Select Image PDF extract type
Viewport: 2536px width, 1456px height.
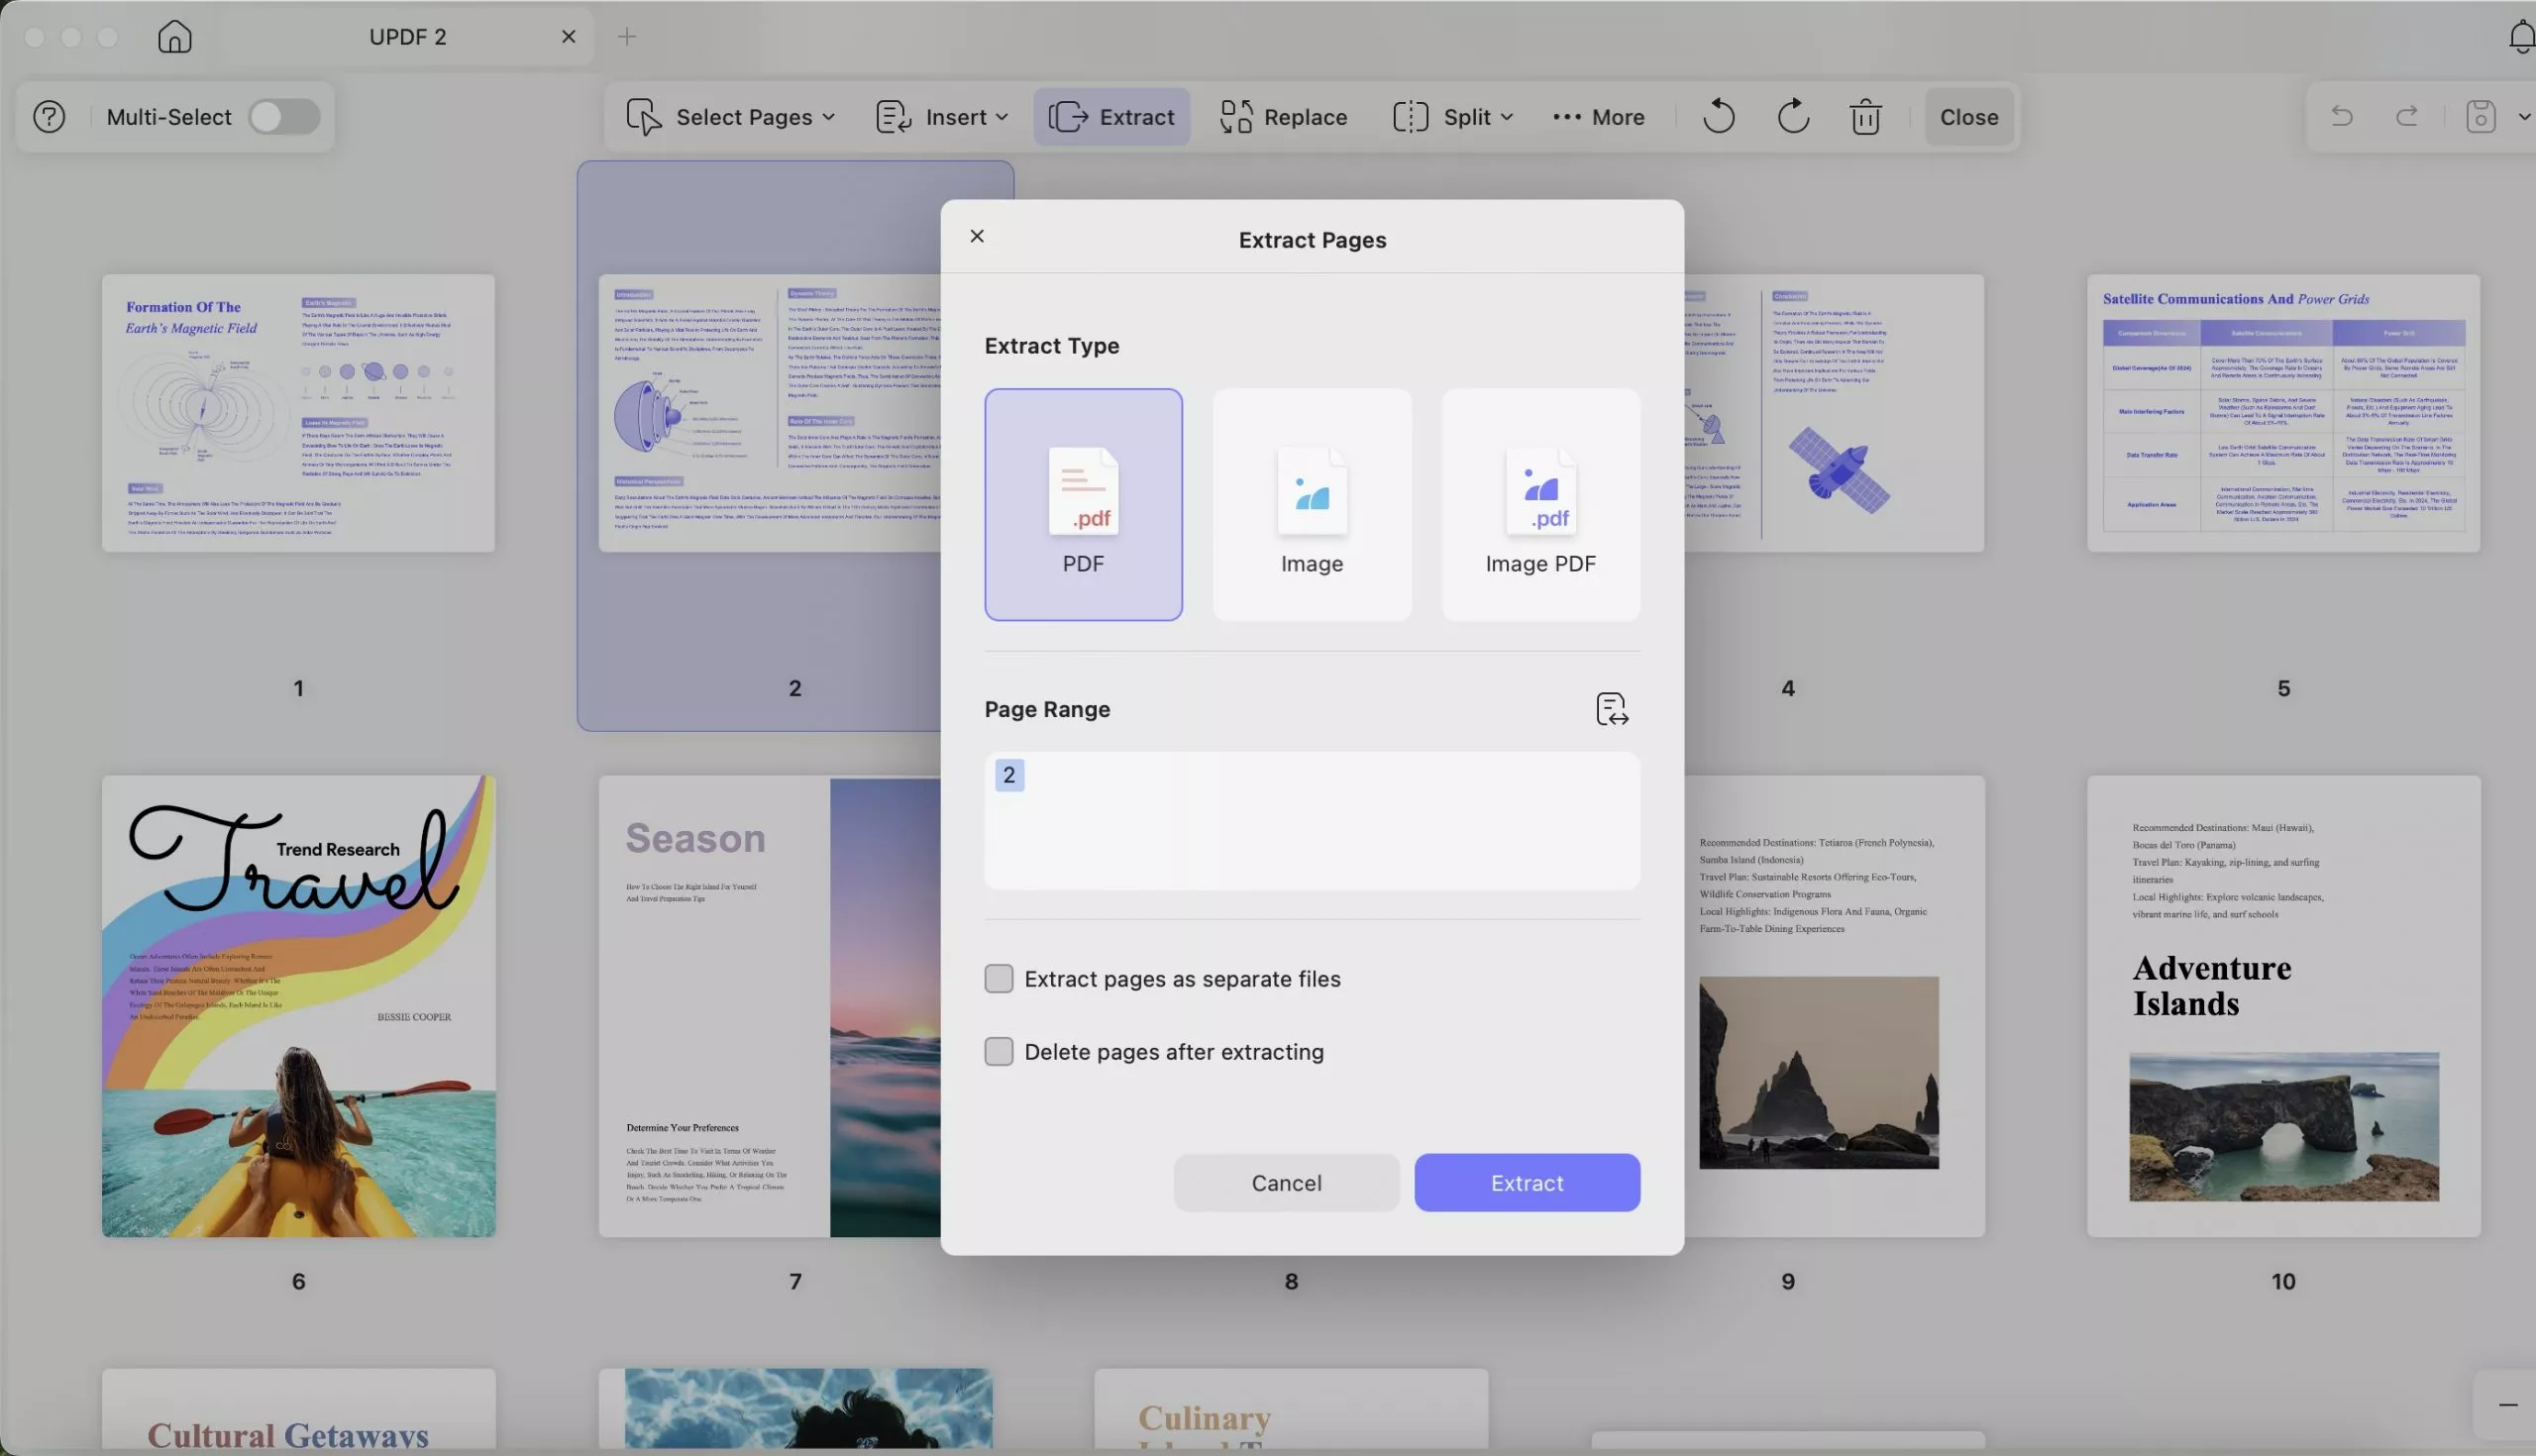point(1540,505)
